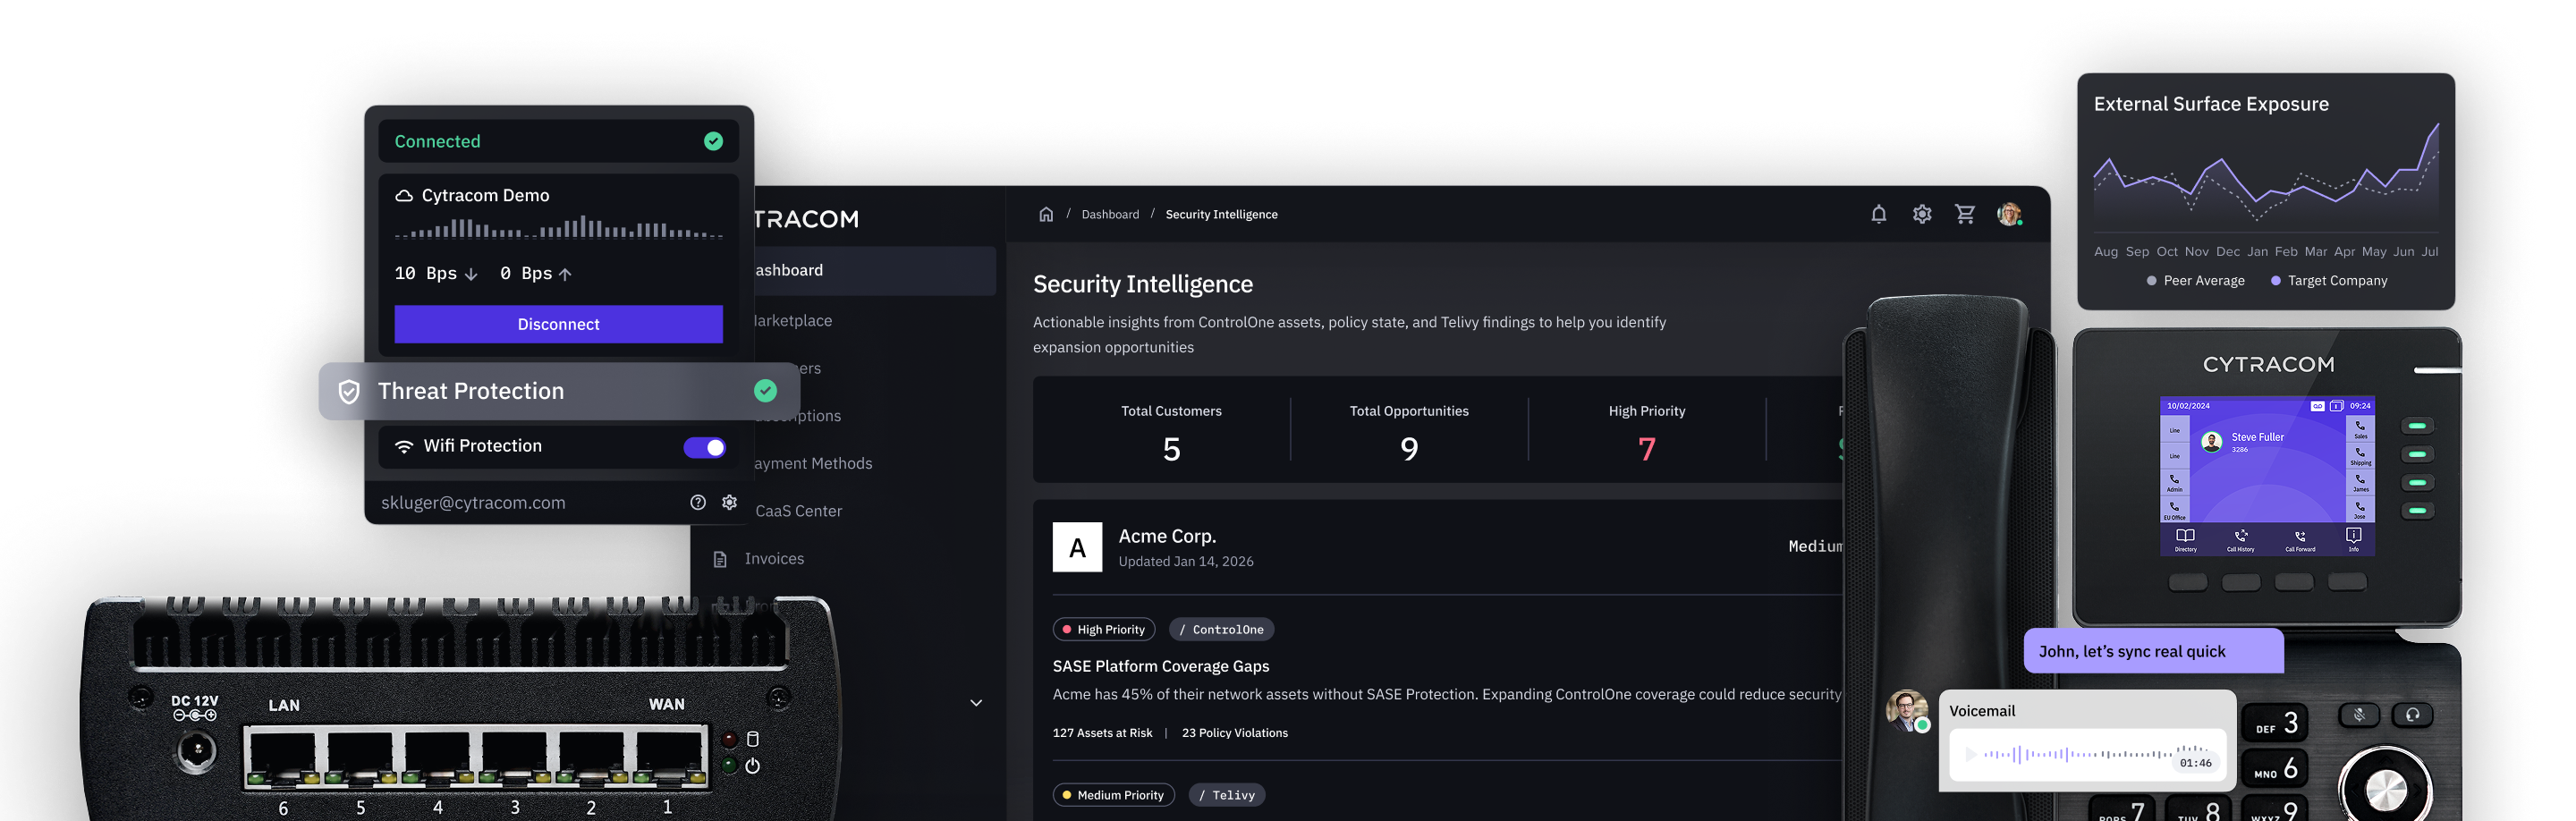Open VPN client settings gear
Screen dimensions: 2576x821
[730, 503]
